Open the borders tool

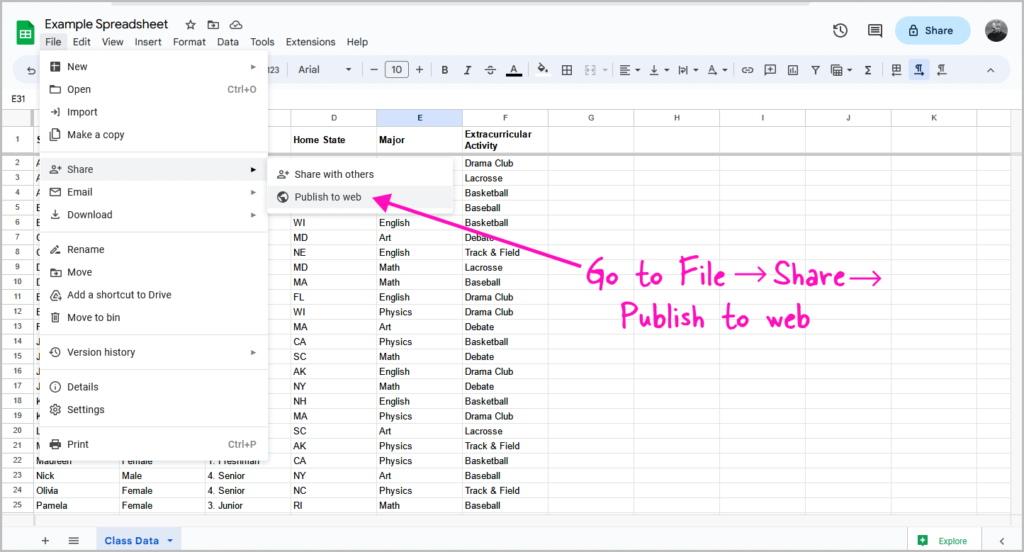567,70
